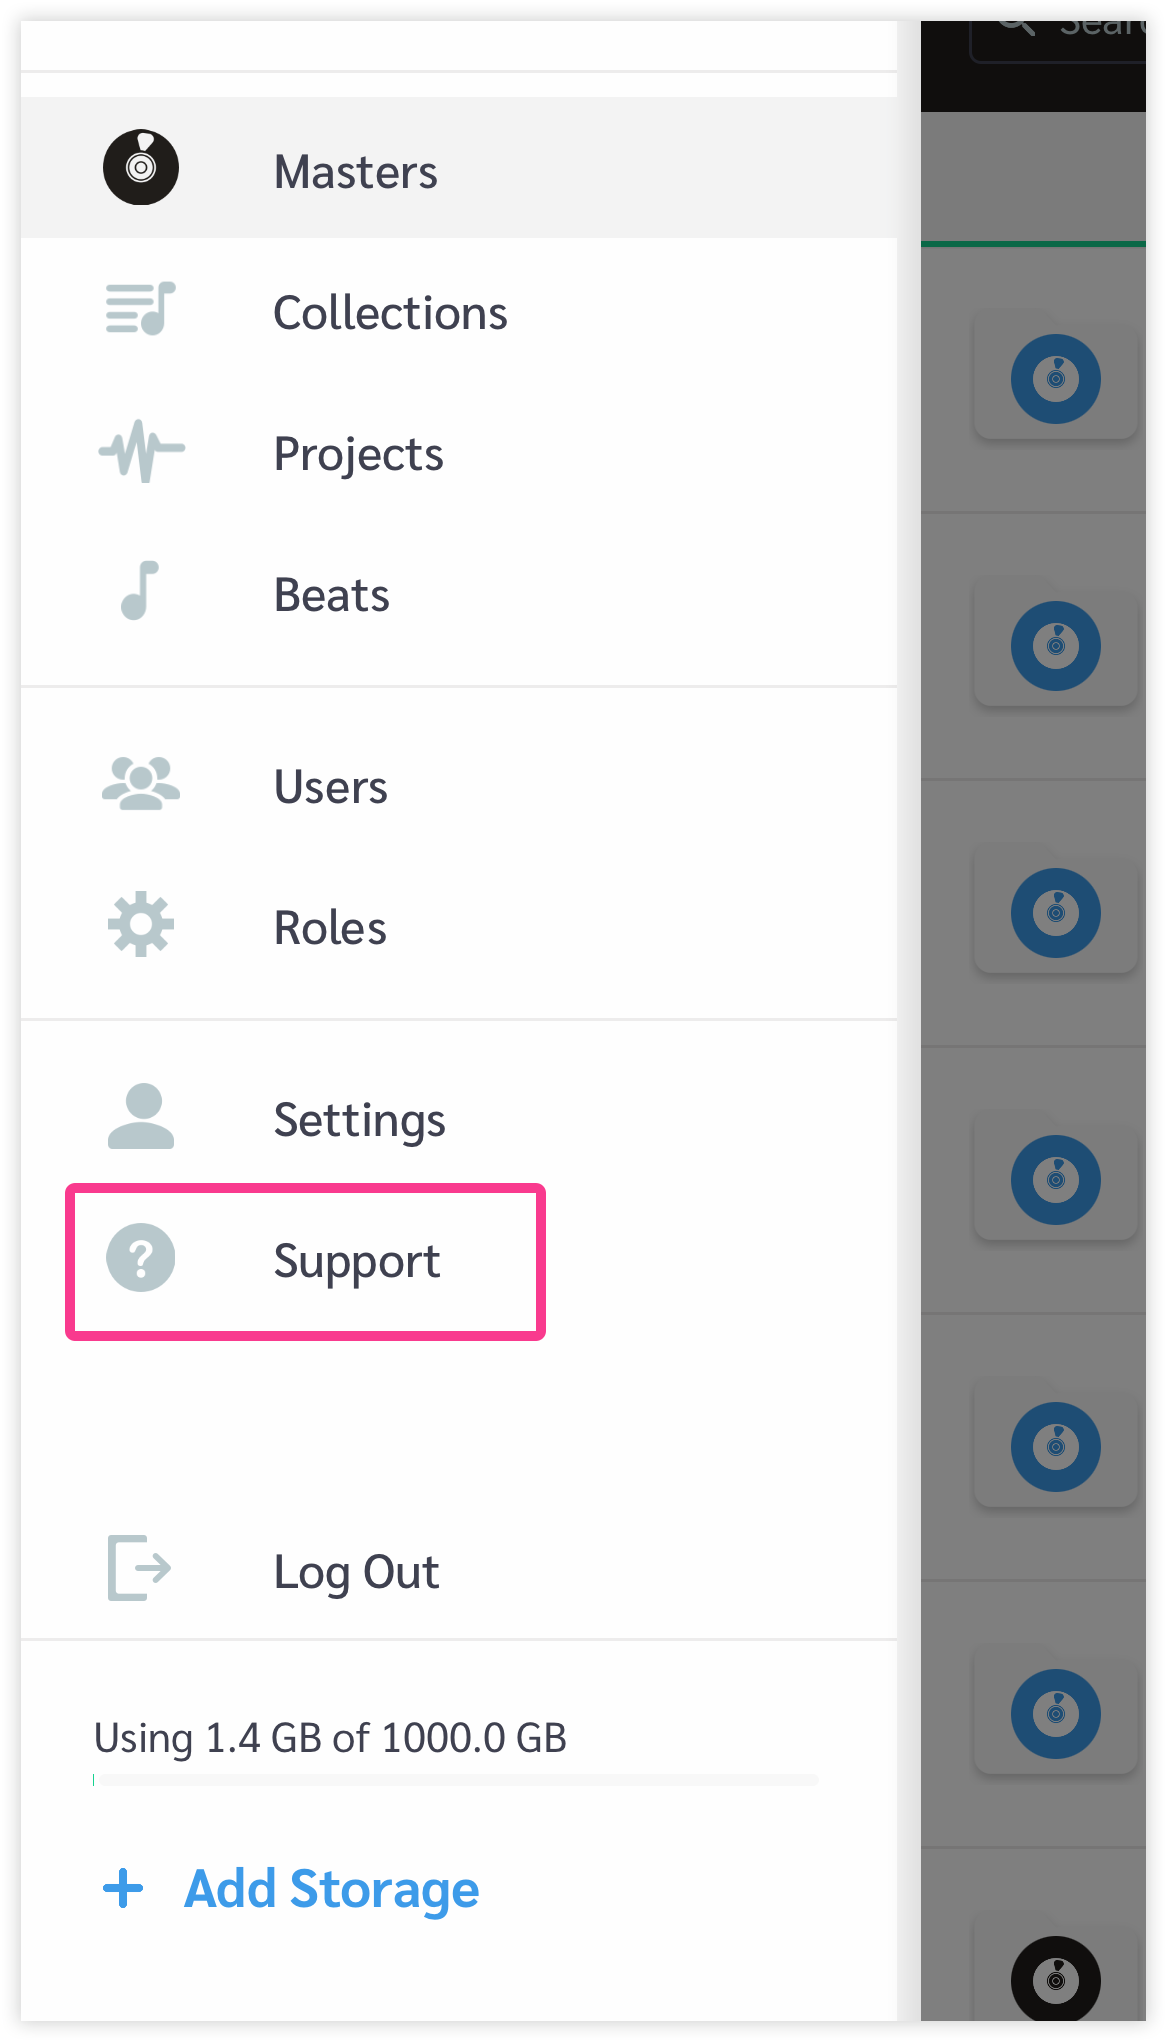1167x2042 pixels.
Task: Click the Settings person icon
Action: (141, 1116)
